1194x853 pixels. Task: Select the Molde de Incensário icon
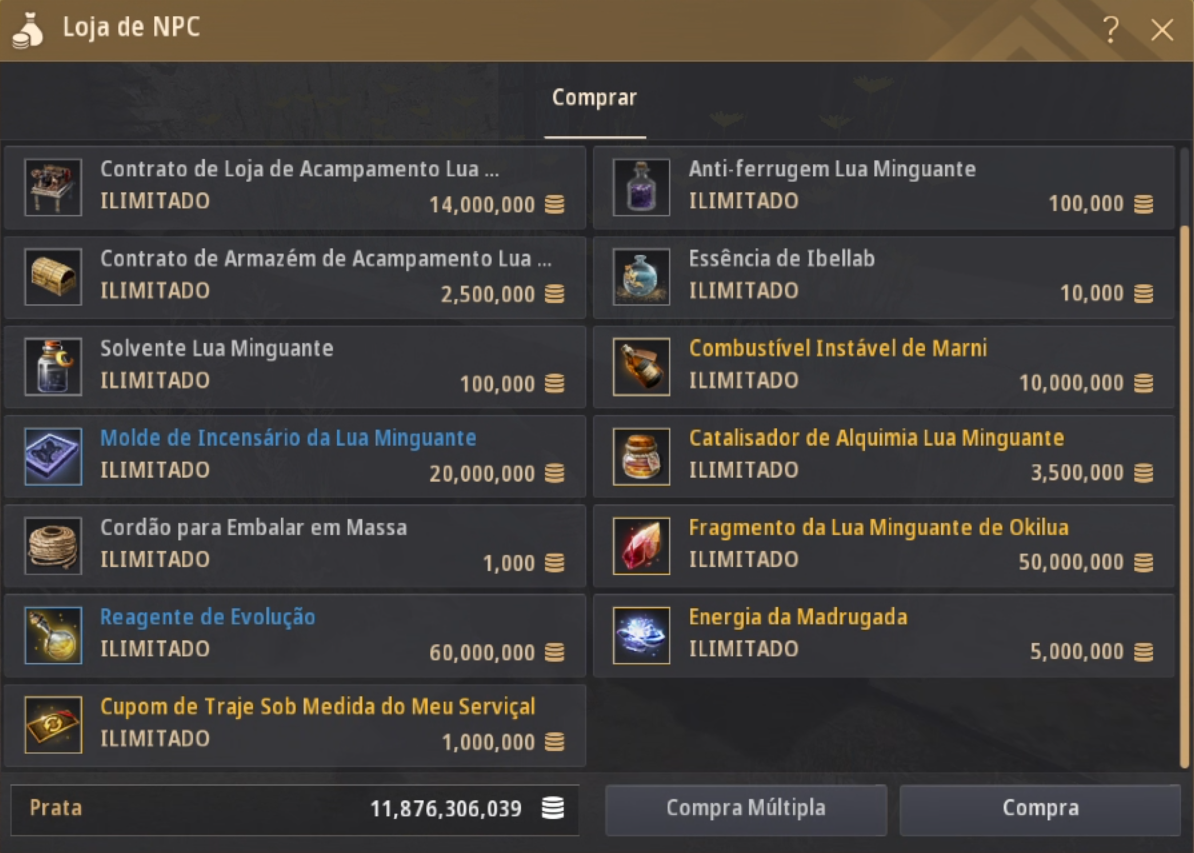(x=53, y=456)
